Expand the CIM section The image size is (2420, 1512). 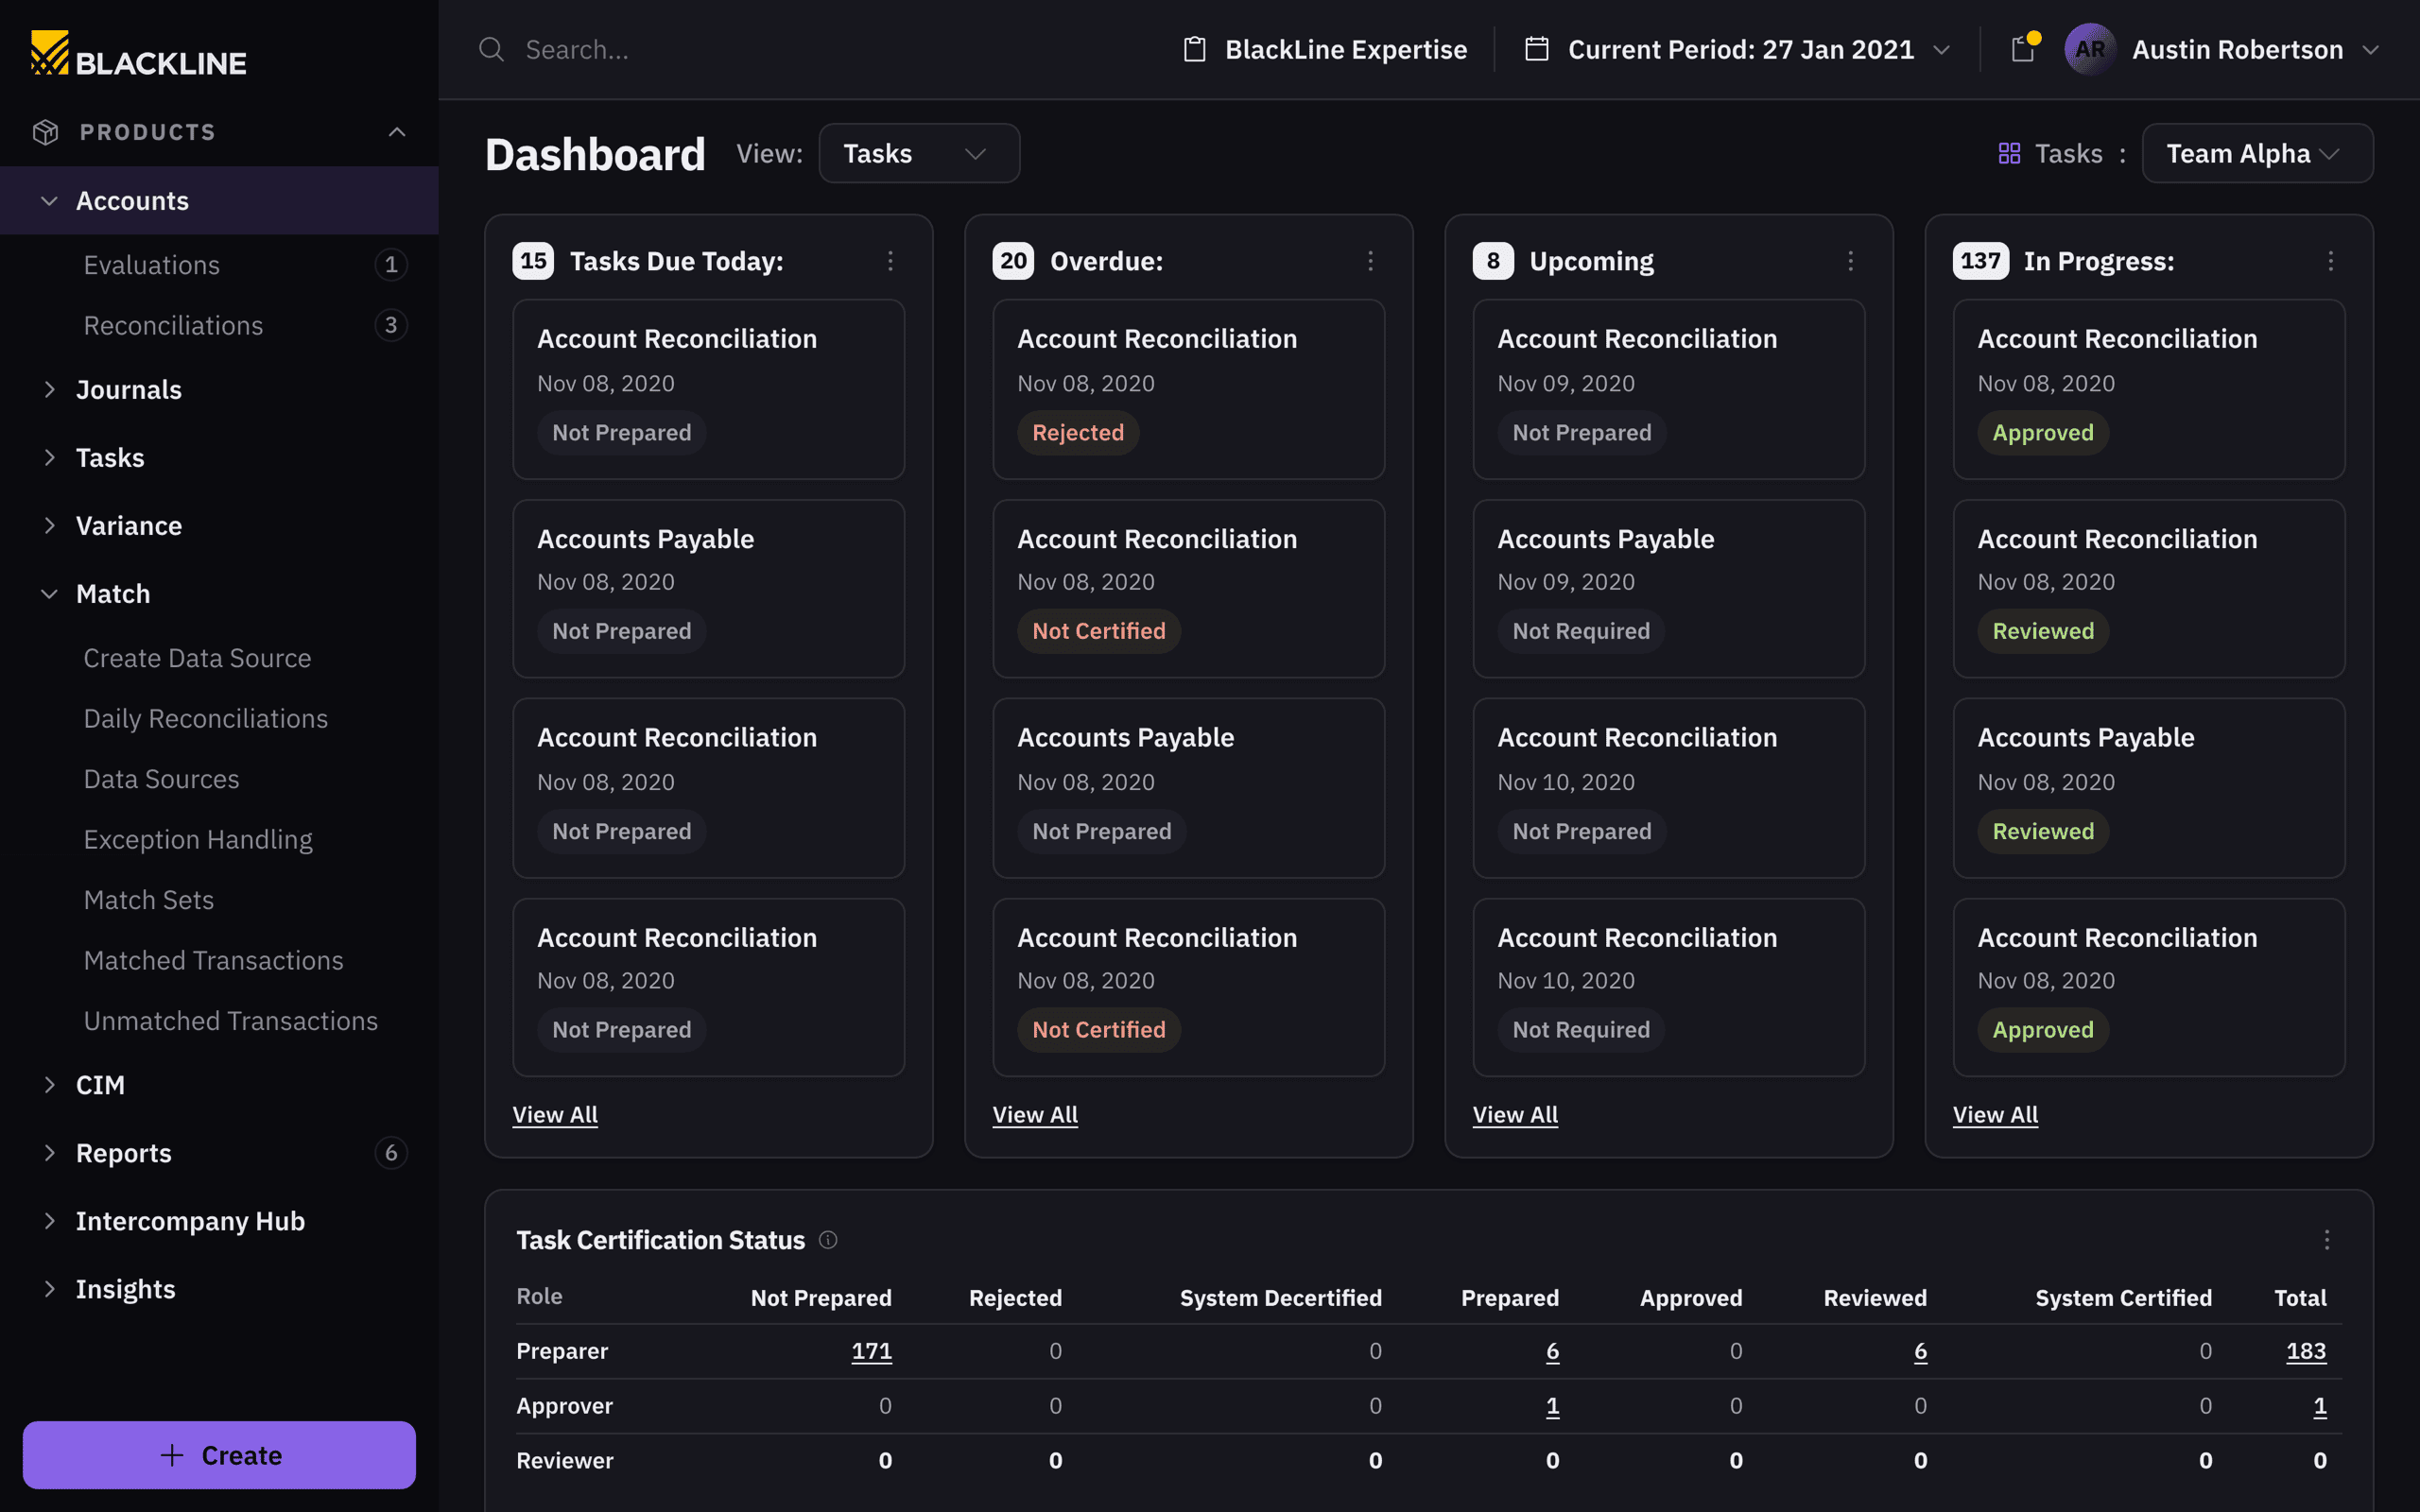[49, 1085]
